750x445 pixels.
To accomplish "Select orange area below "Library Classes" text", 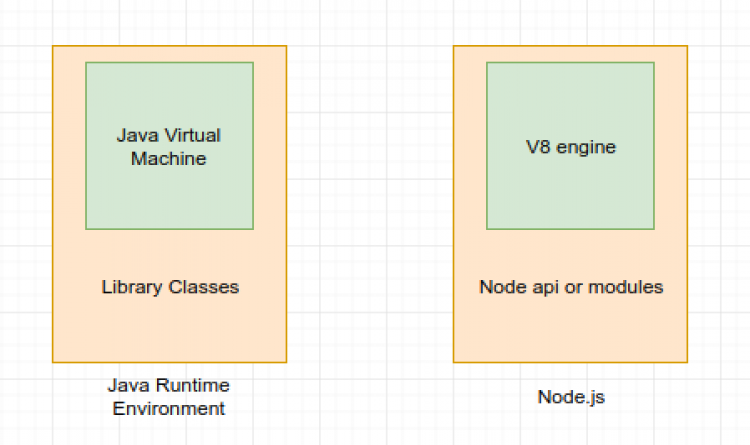I will 170,330.
